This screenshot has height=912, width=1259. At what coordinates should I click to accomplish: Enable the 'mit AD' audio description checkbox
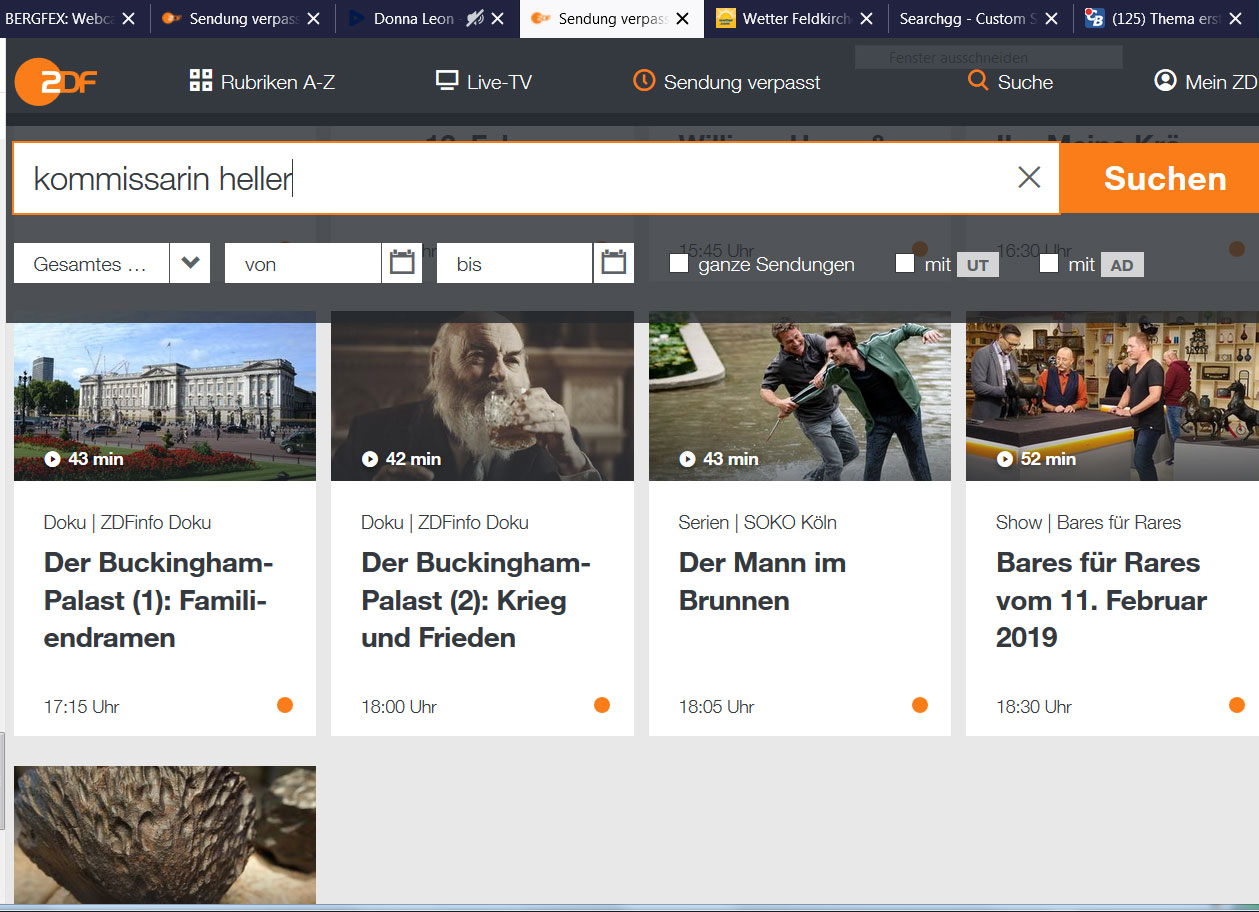tap(1049, 264)
